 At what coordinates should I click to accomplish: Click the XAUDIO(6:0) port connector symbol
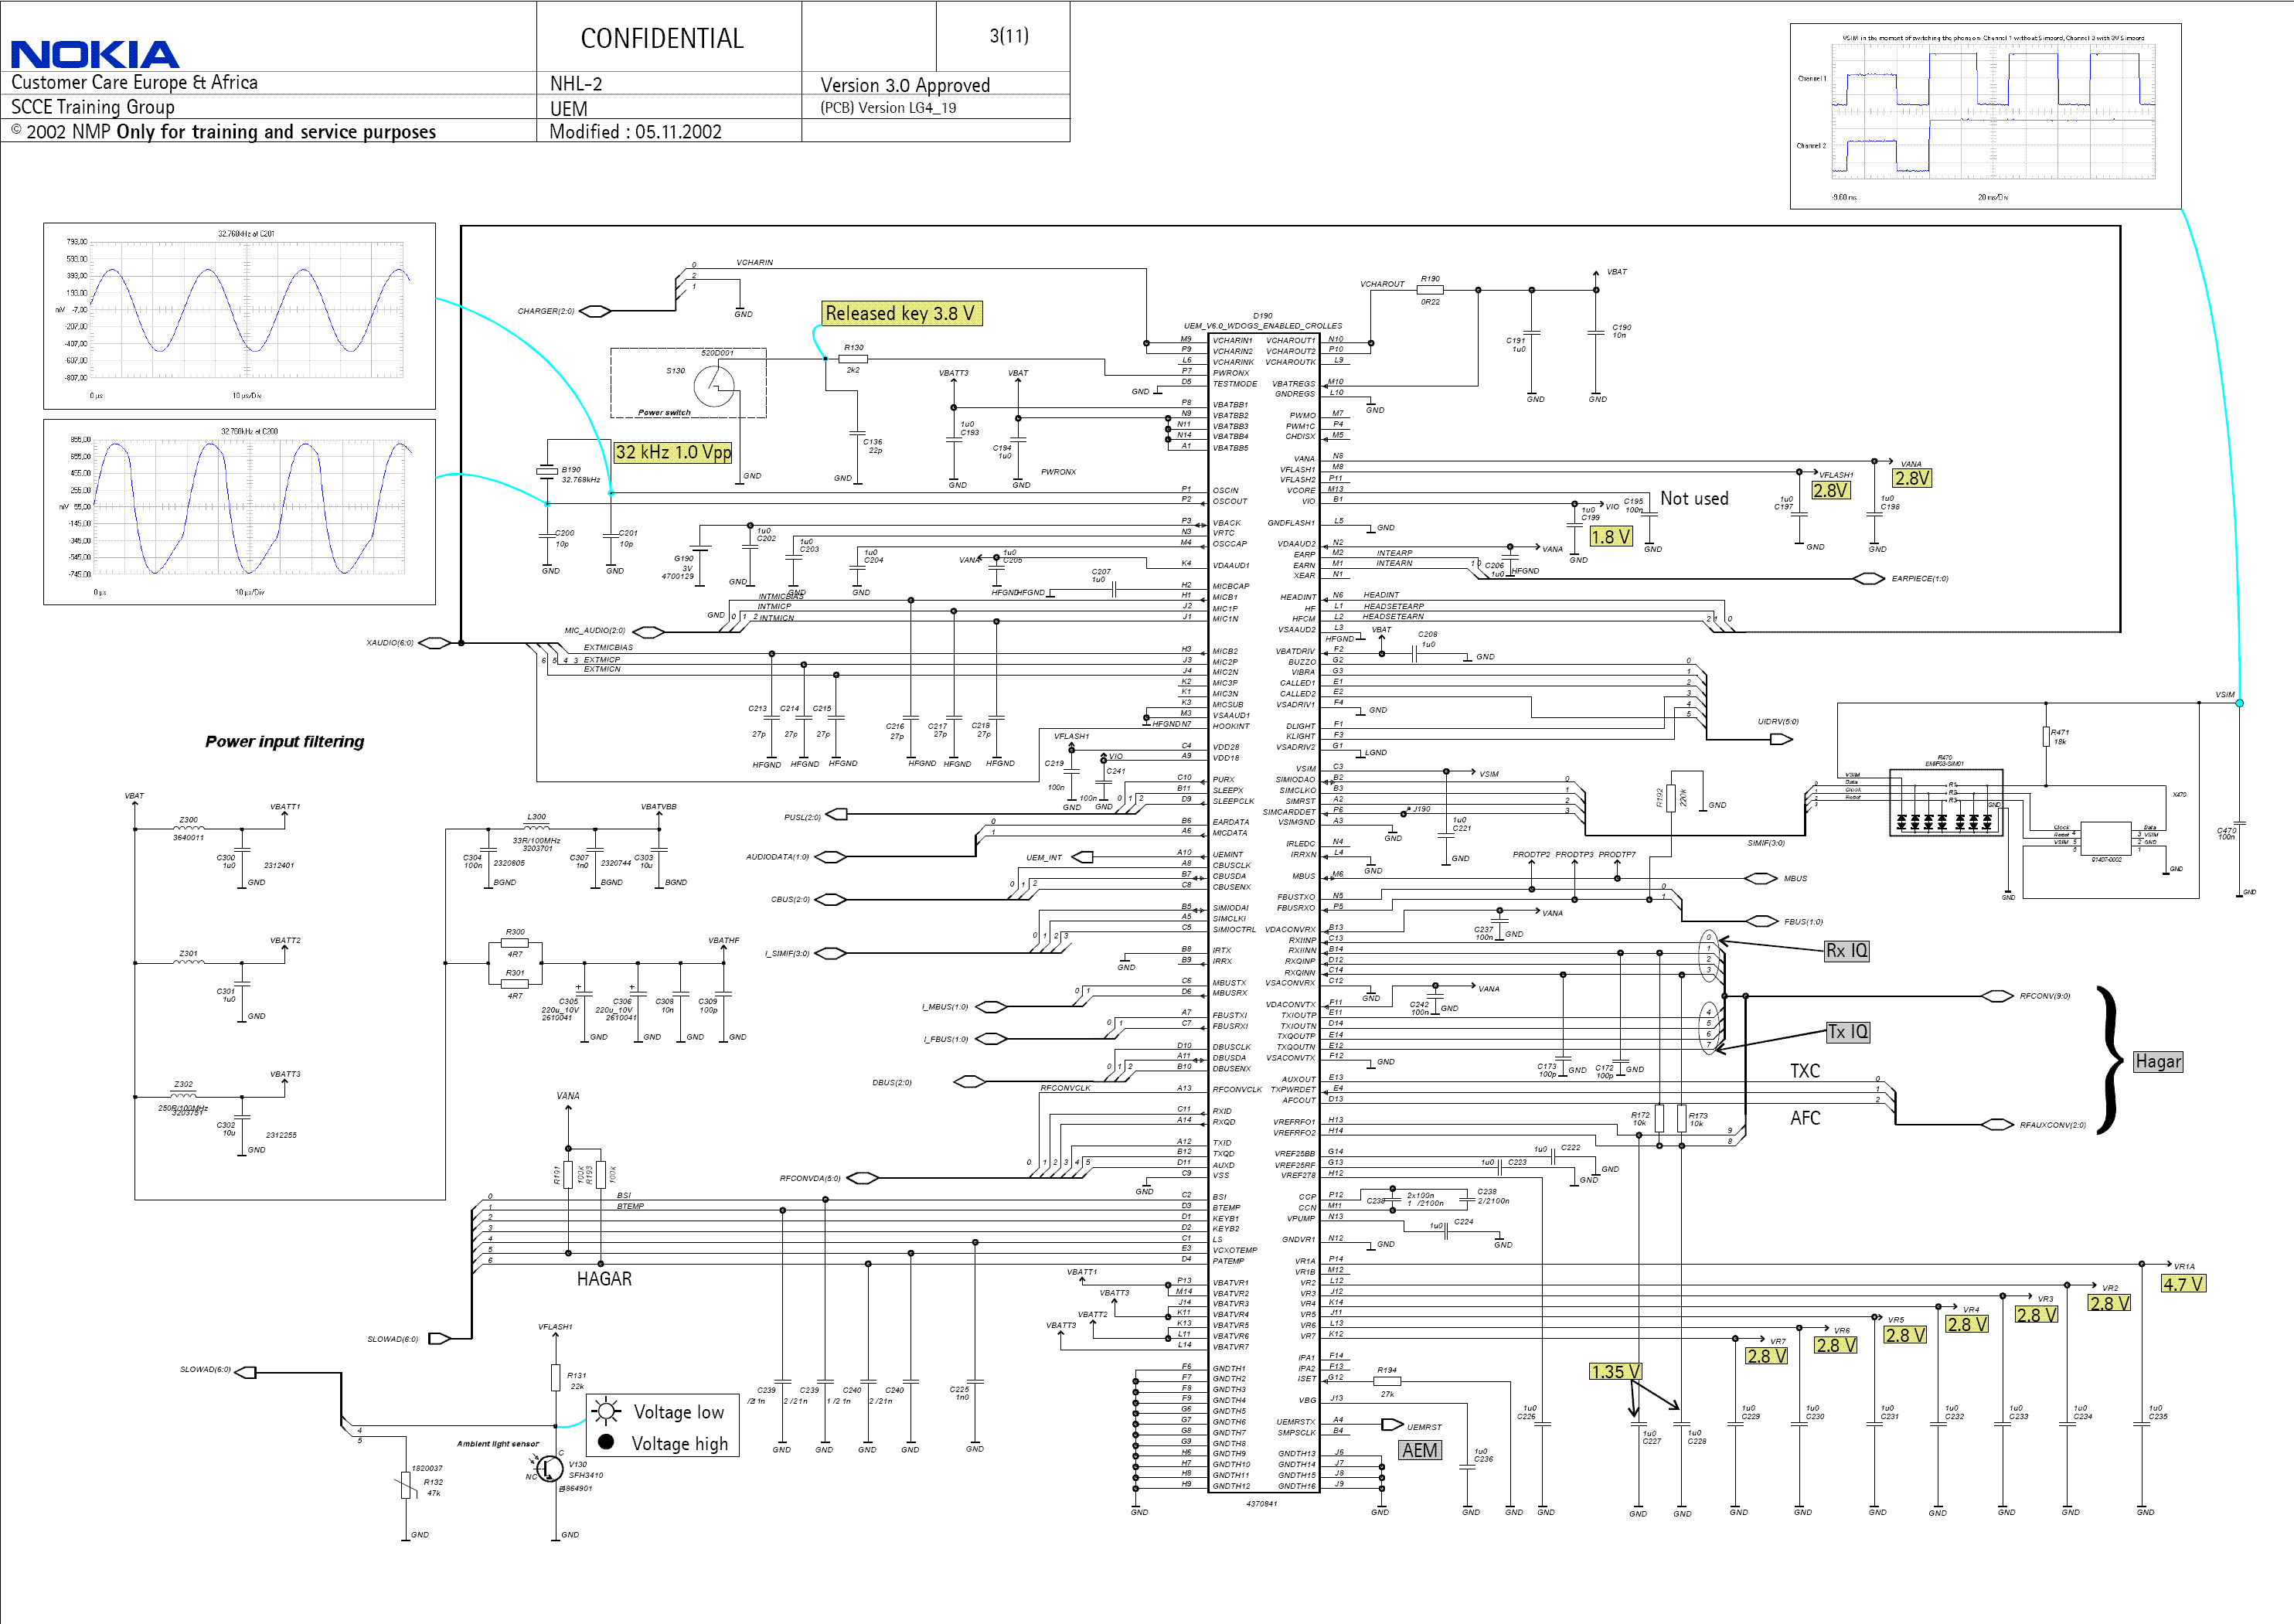pyautogui.click(x=434, y=643)
